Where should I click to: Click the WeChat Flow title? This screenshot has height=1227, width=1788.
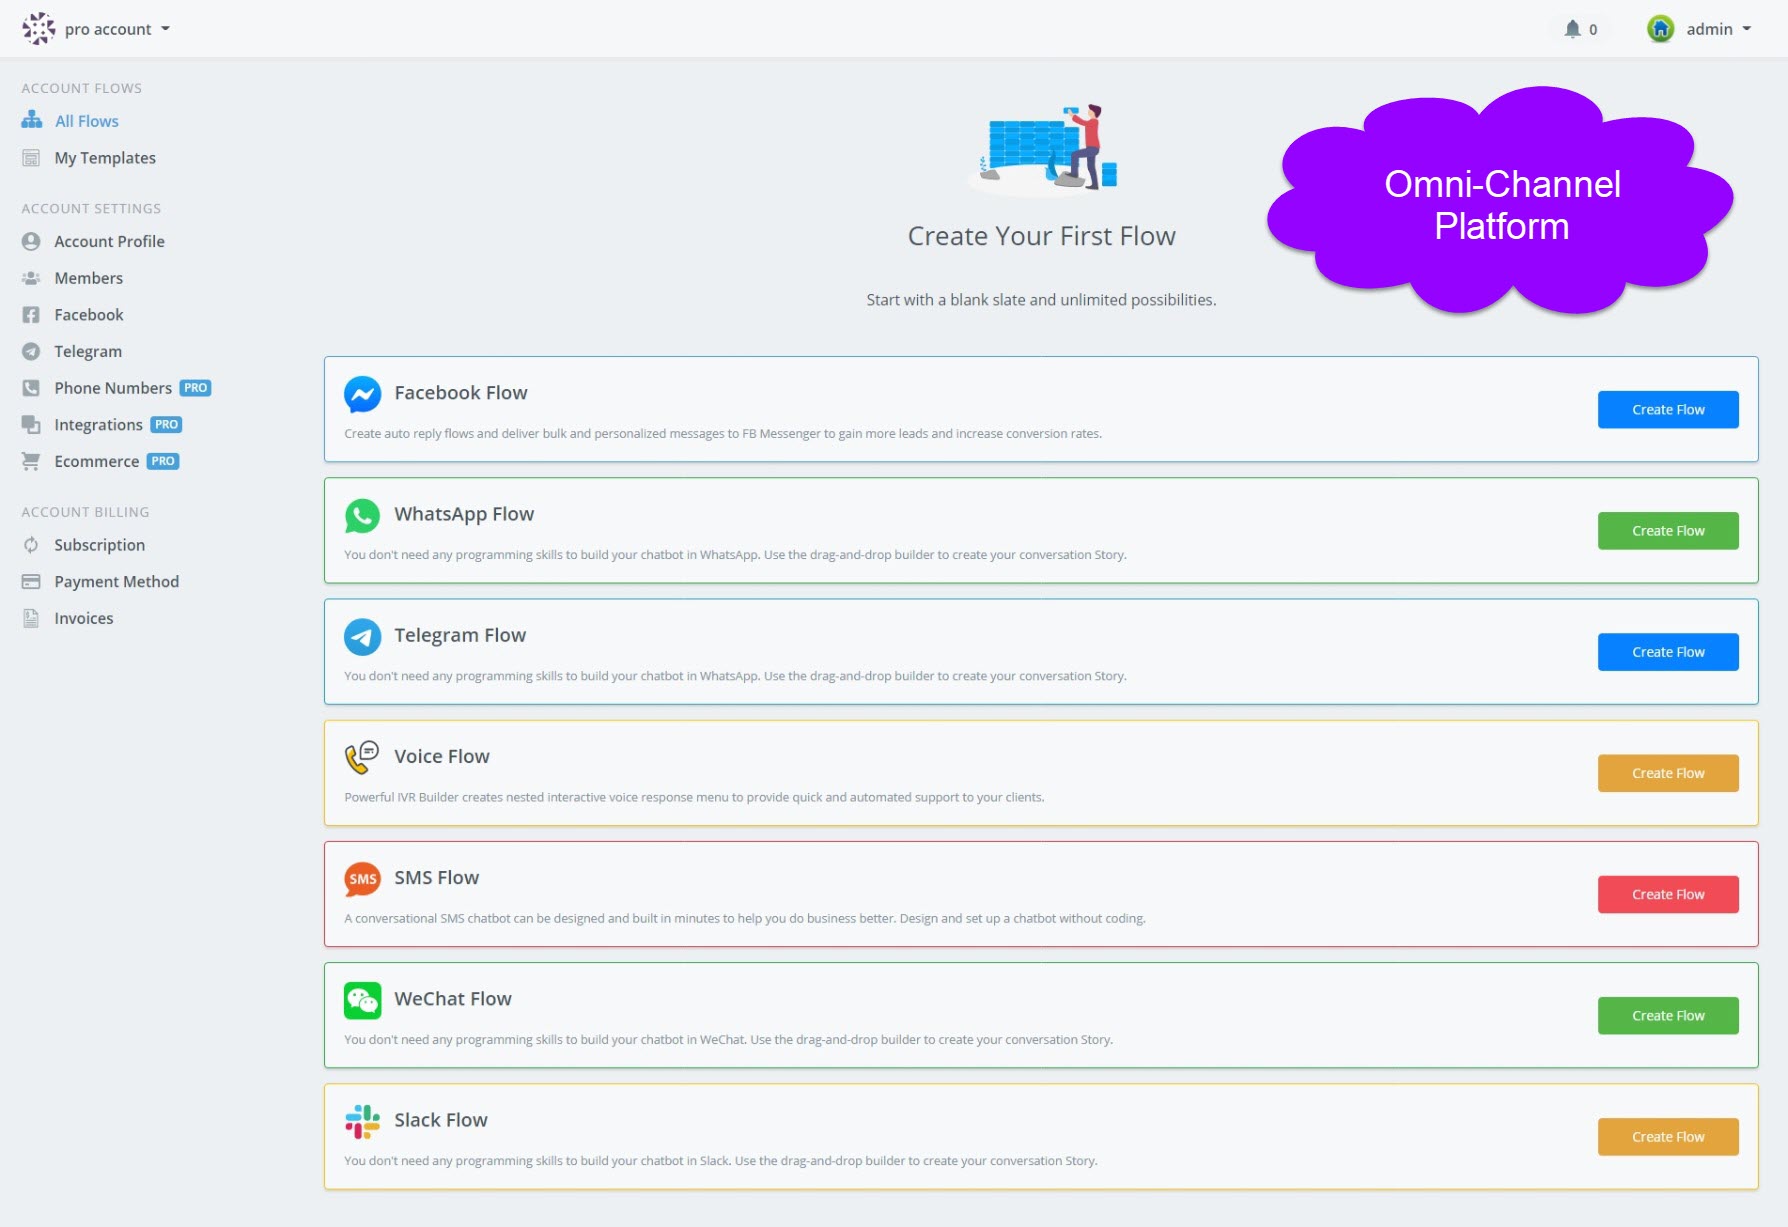[453, 998]
